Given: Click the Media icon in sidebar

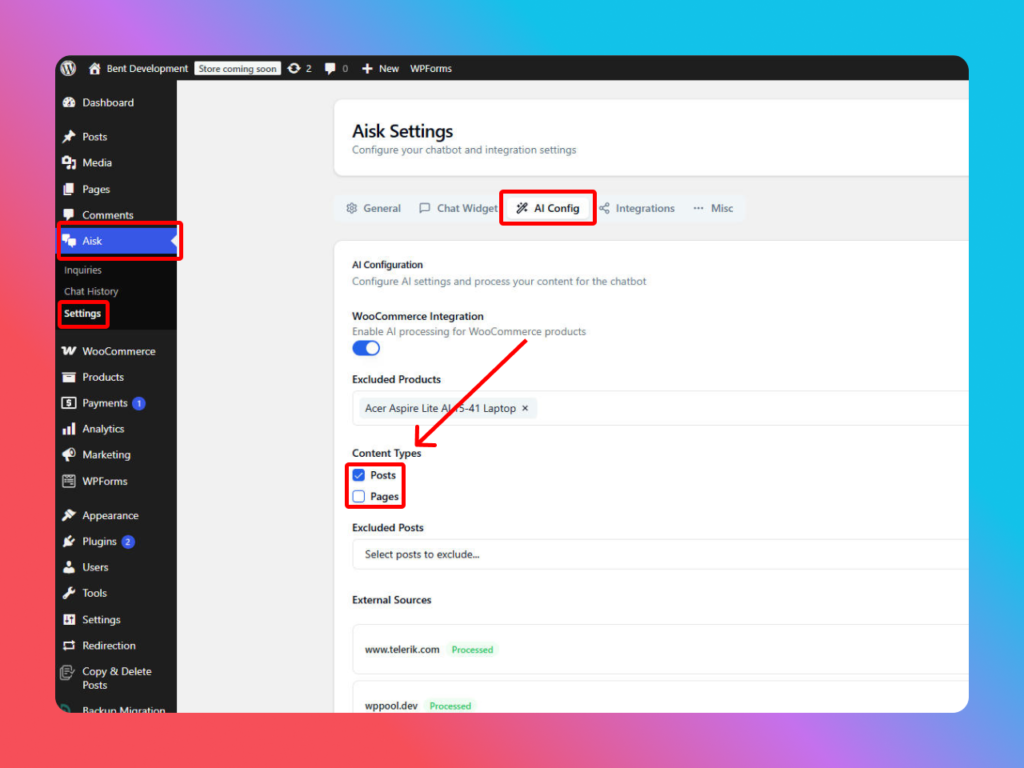Looking at the screenshot, I should click(x=69, y=163).
